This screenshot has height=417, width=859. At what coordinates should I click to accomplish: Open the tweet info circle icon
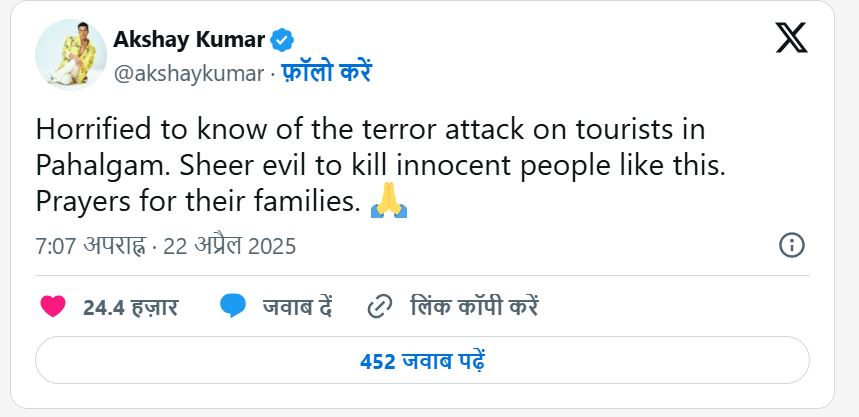point(791,245)
